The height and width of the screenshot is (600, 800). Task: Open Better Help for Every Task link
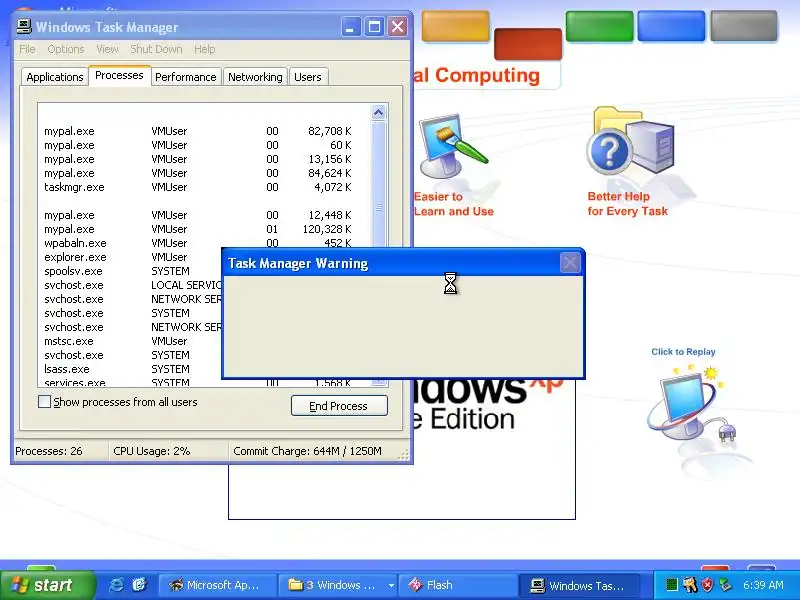coord(628,204)
